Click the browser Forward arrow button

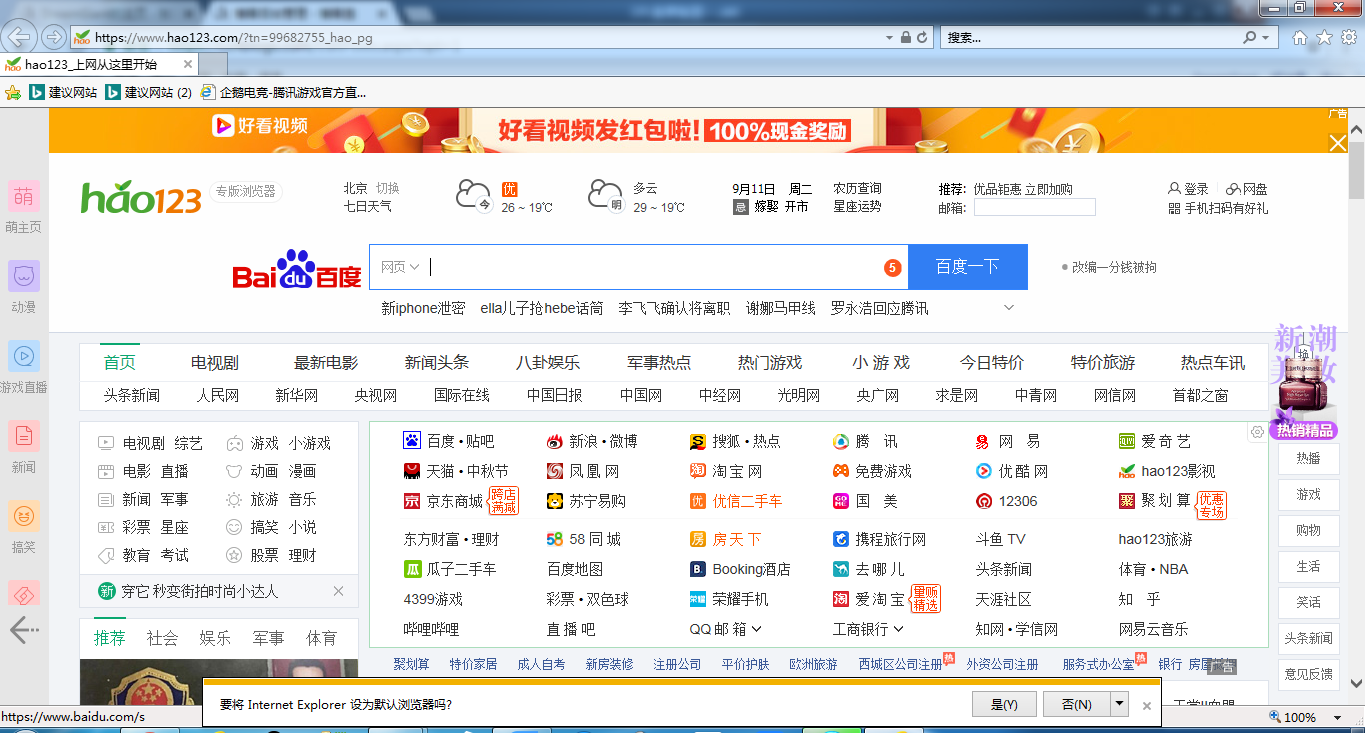click(x=54, y=37)
